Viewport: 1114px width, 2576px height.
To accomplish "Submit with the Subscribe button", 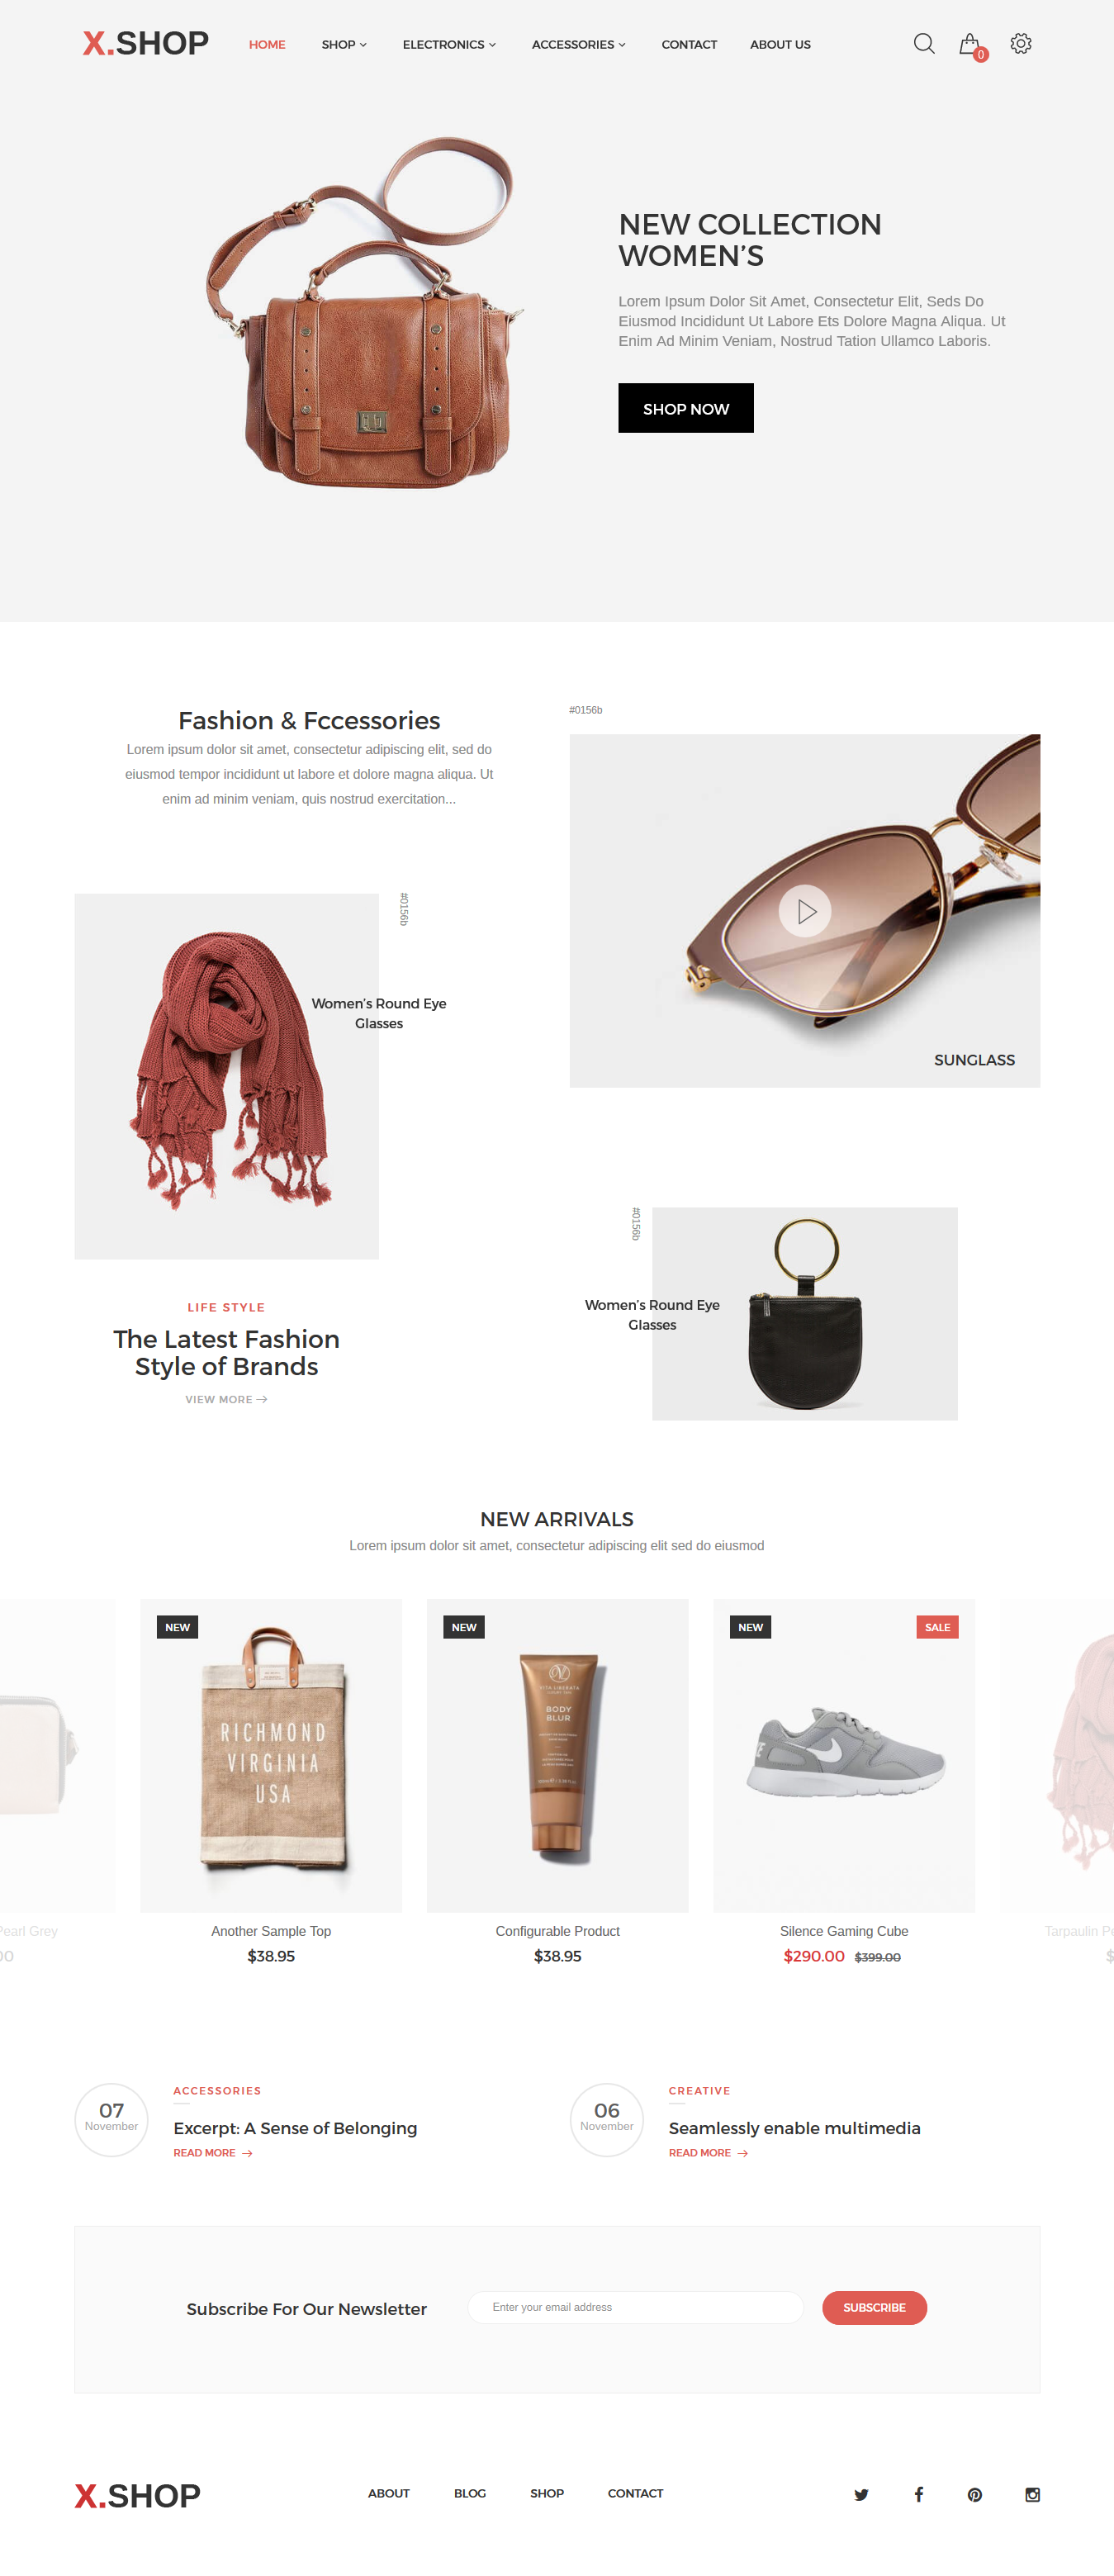I will point(874,2307).
